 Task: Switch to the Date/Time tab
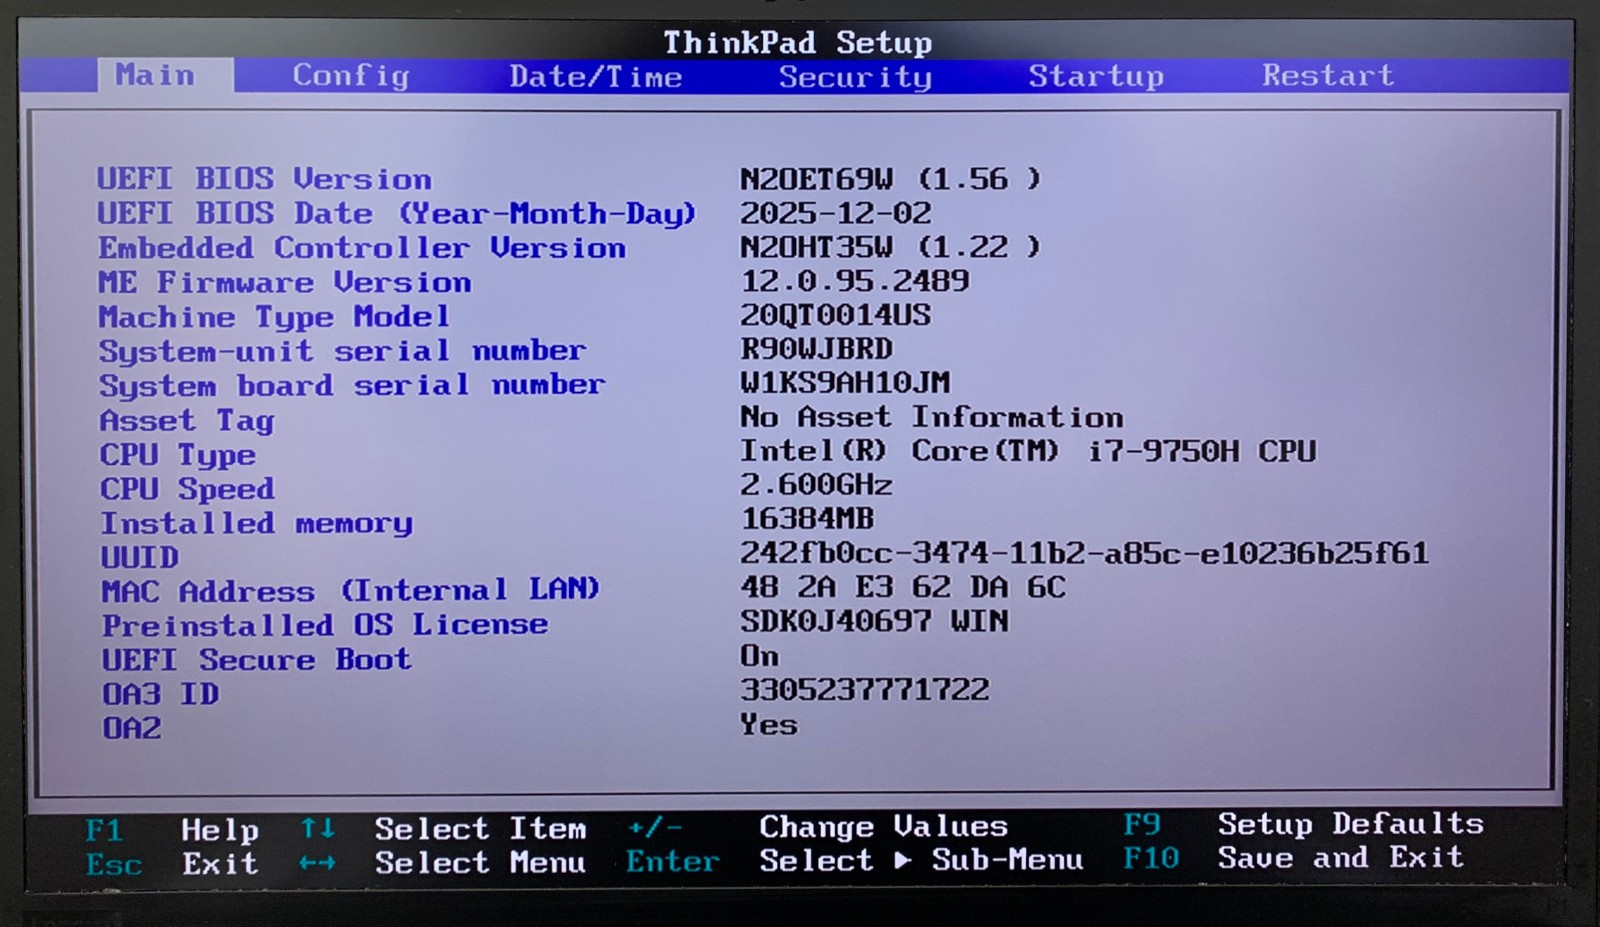(x=596, y=76)
